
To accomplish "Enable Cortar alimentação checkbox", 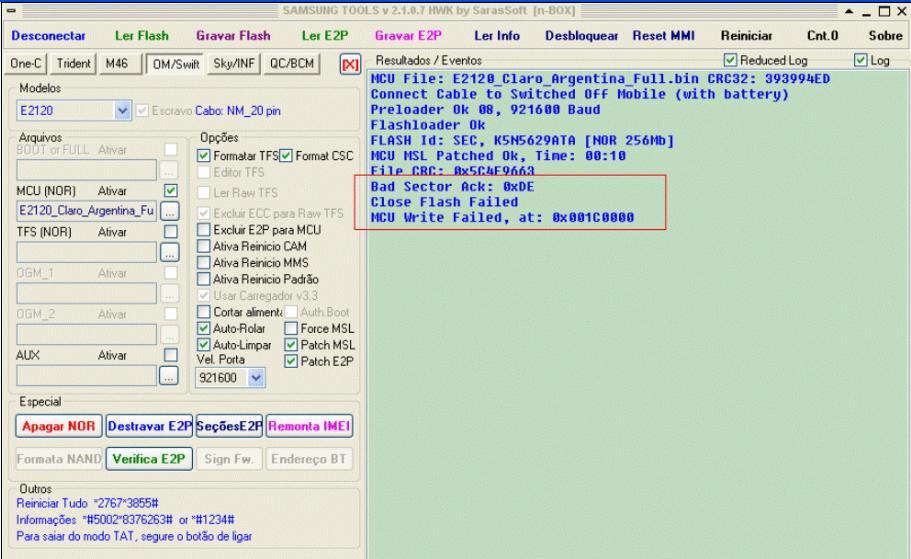I will tap(203, 312).
